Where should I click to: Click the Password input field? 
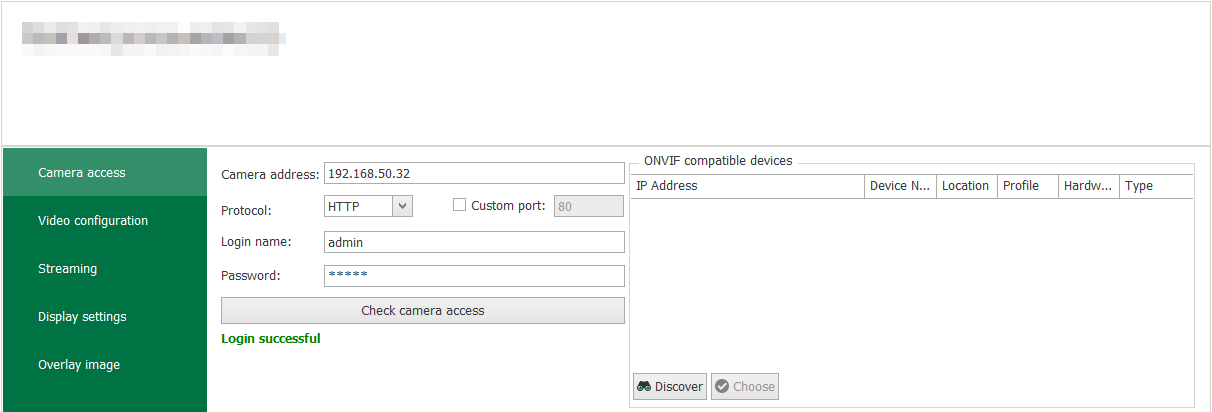(474, 276)
